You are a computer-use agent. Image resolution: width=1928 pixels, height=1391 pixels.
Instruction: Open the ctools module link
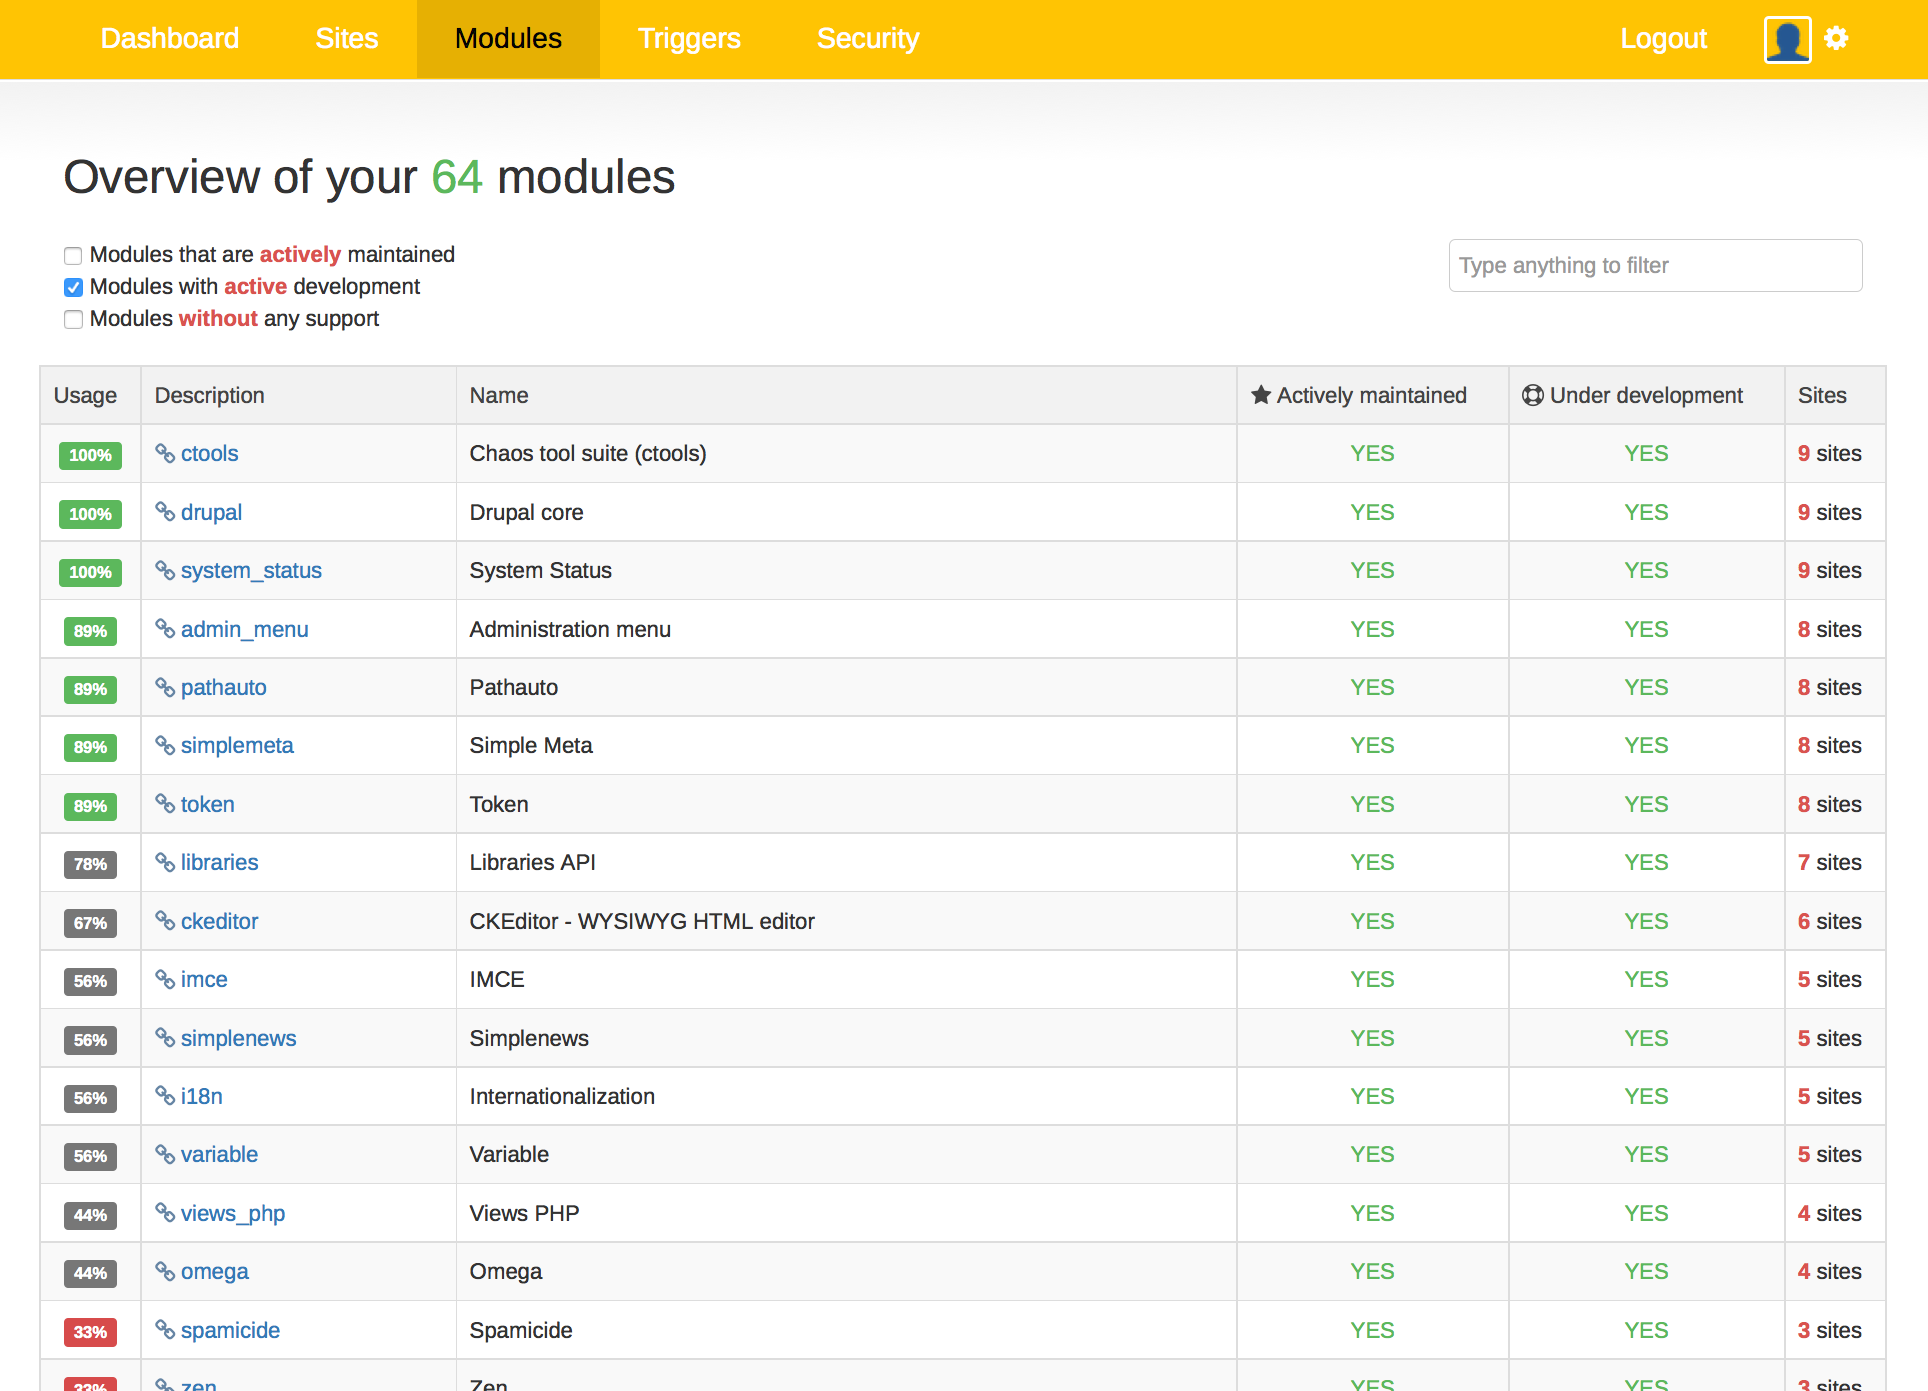209,453
